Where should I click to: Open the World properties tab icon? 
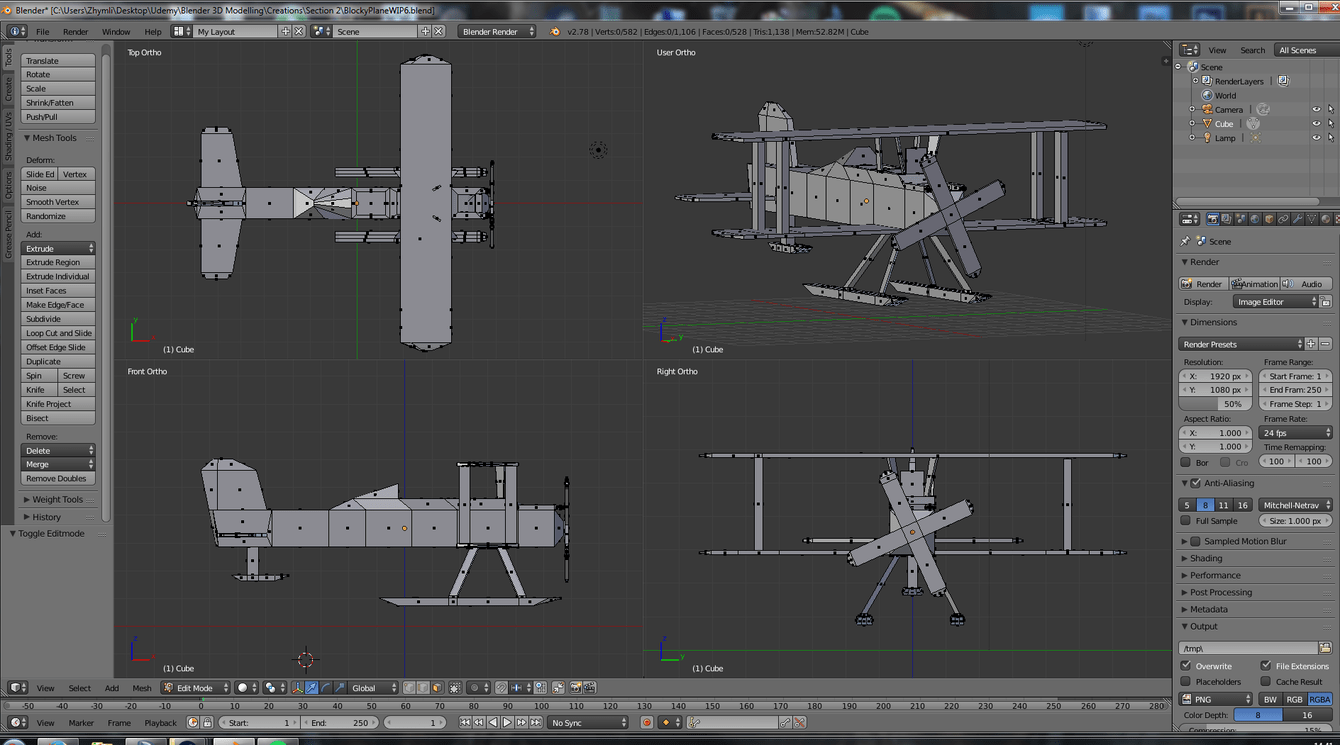pos(1255,219)
